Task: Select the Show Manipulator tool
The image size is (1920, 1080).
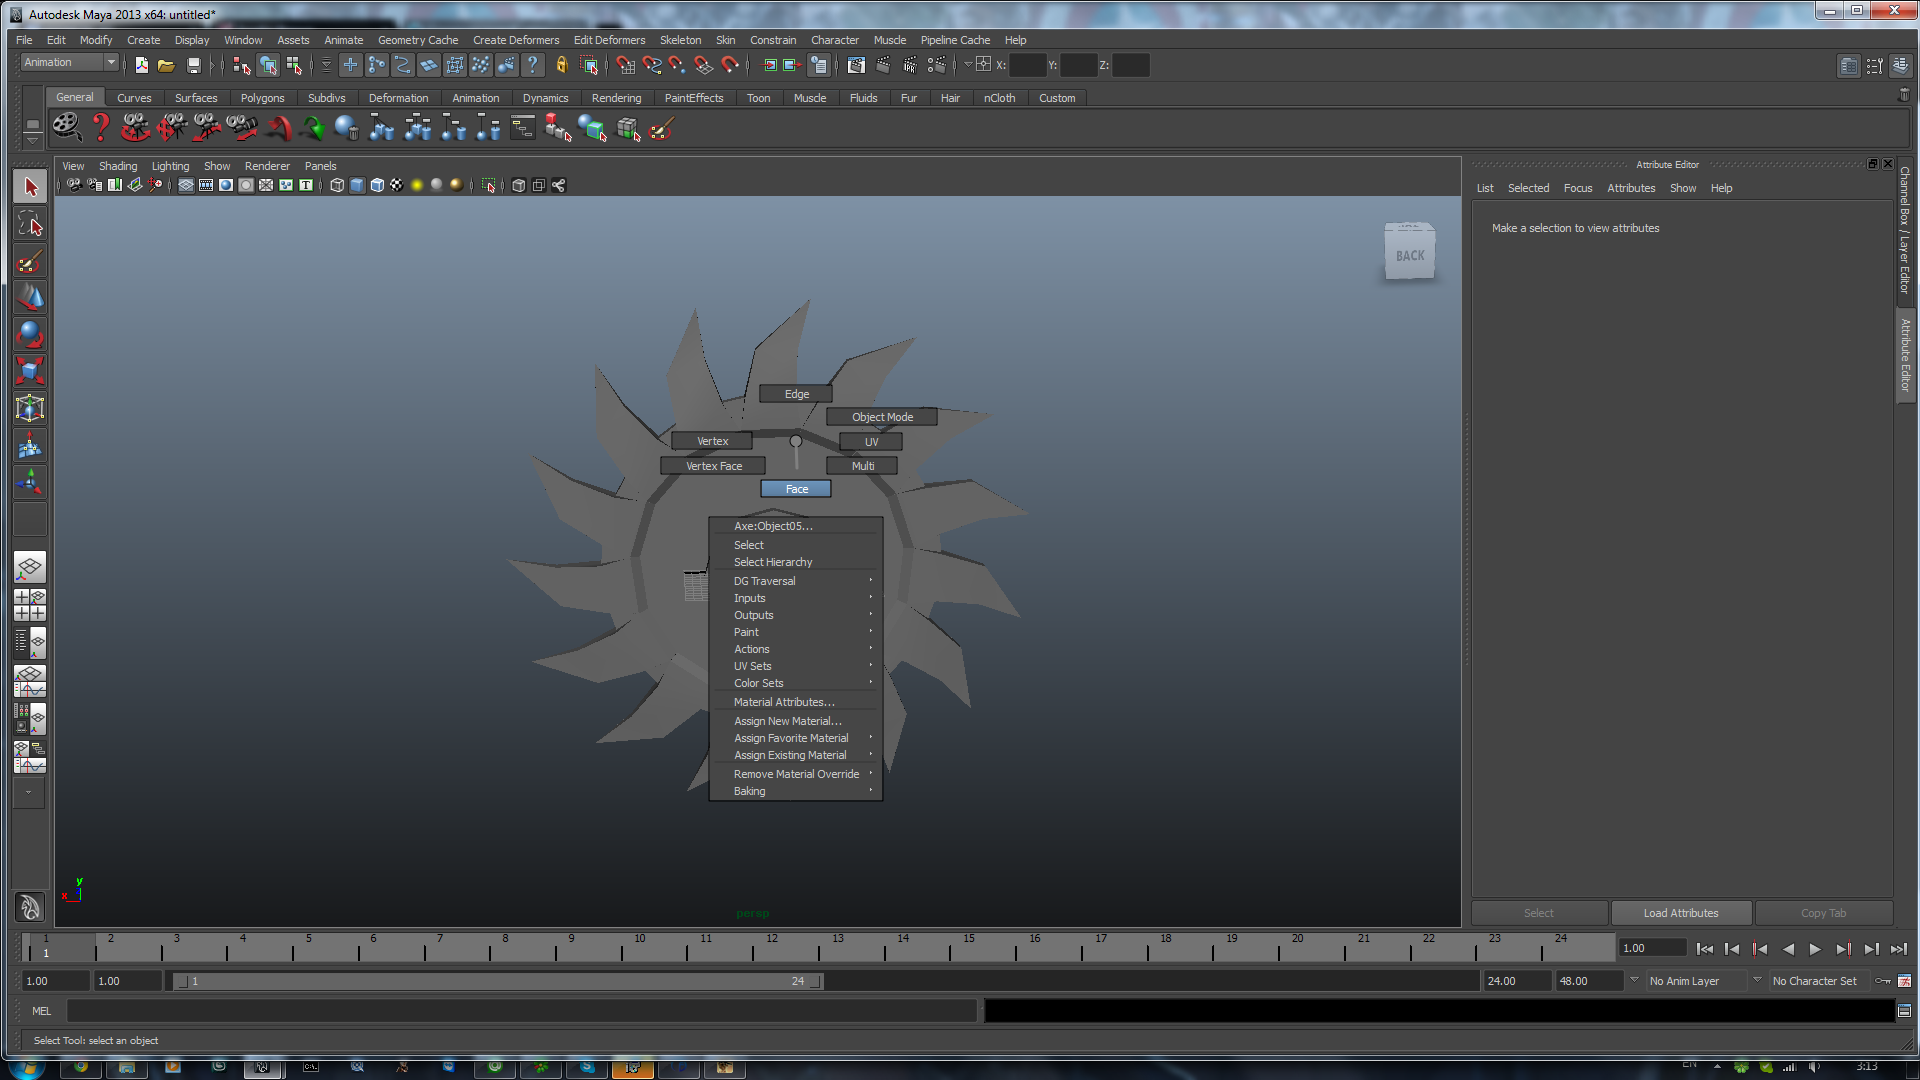Action: tap(30, 482)
